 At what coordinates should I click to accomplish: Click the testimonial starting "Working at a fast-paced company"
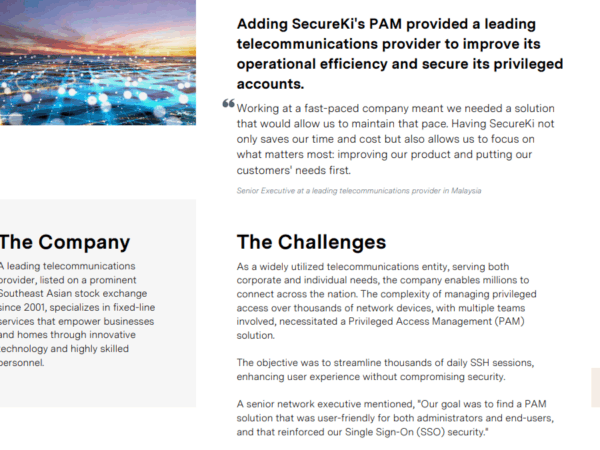coord(395,139)
